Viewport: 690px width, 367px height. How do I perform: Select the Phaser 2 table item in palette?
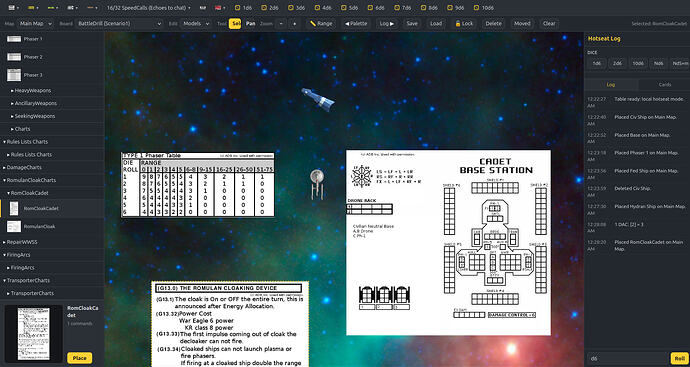[52, 57]
